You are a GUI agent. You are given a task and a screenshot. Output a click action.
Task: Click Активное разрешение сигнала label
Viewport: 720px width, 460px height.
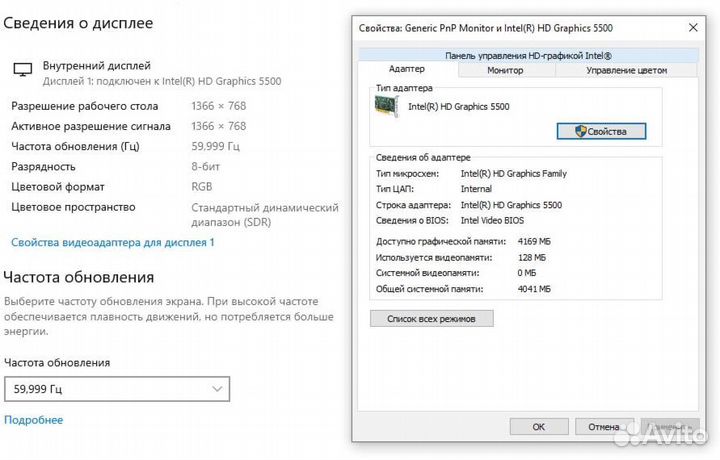(x=91, y=126)
